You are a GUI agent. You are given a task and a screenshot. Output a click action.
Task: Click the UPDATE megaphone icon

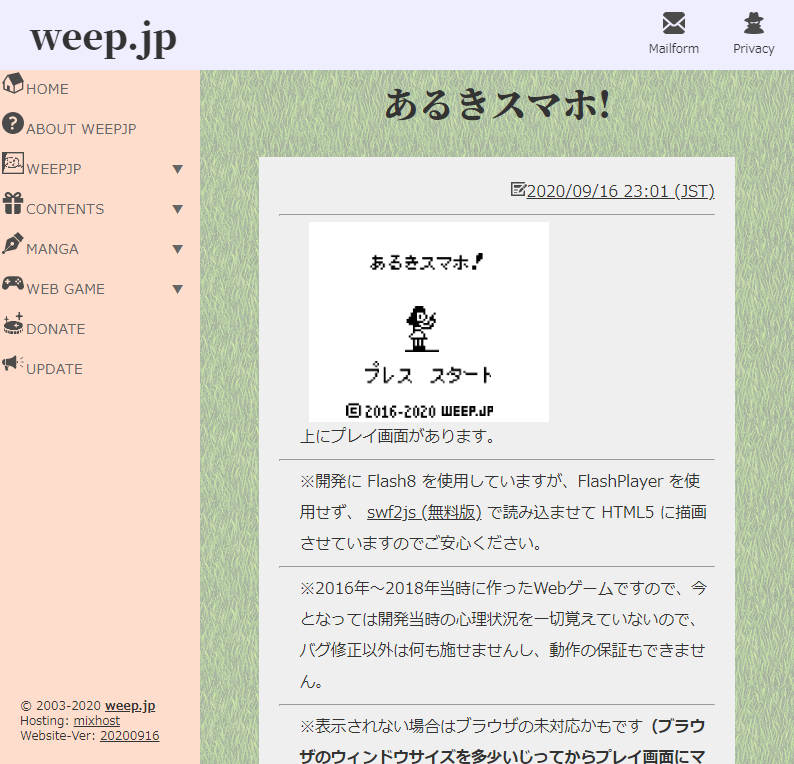pyautogui.click(x=13, y=363)
